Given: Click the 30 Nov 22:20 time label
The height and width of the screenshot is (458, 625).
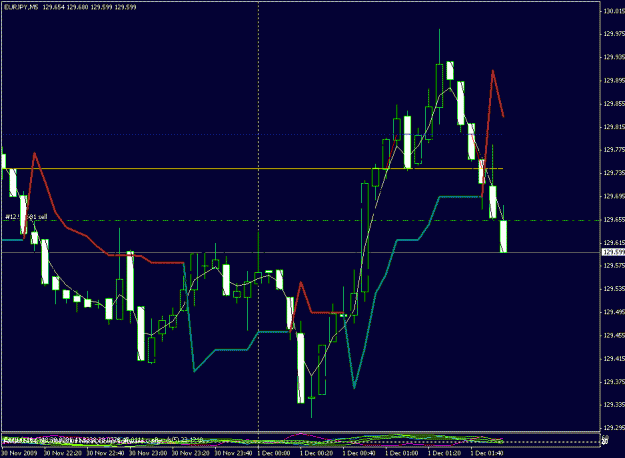Looking at the screenshot, I should pos(63,453).
